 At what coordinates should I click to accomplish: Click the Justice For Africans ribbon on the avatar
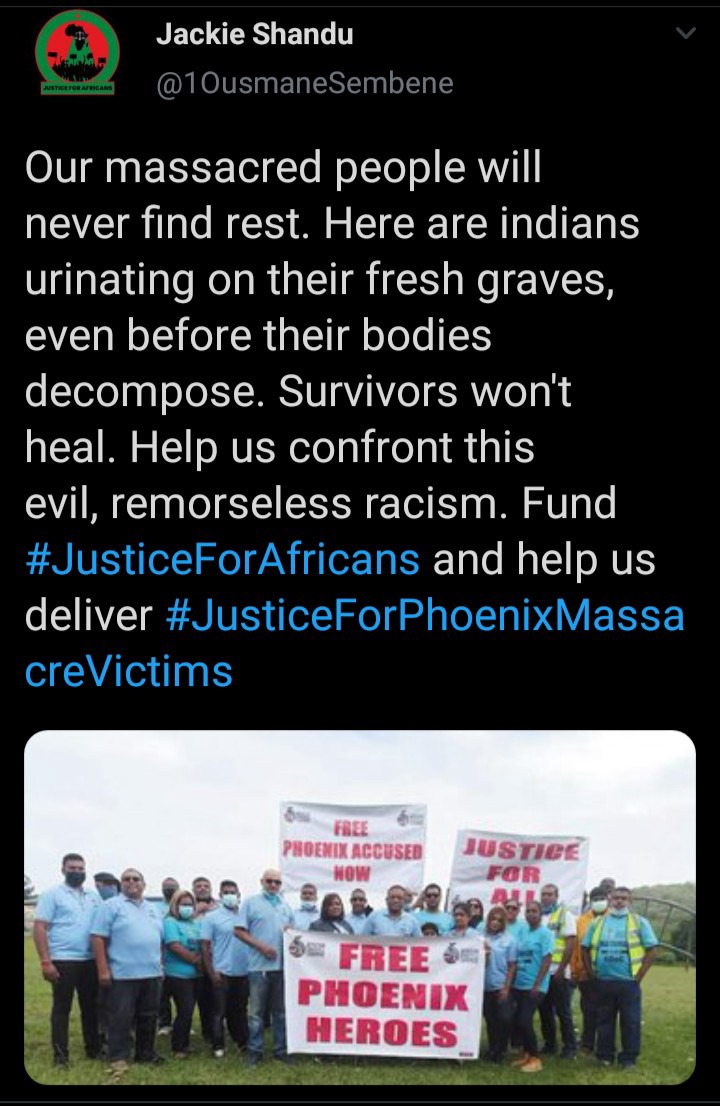coord(78,89)
